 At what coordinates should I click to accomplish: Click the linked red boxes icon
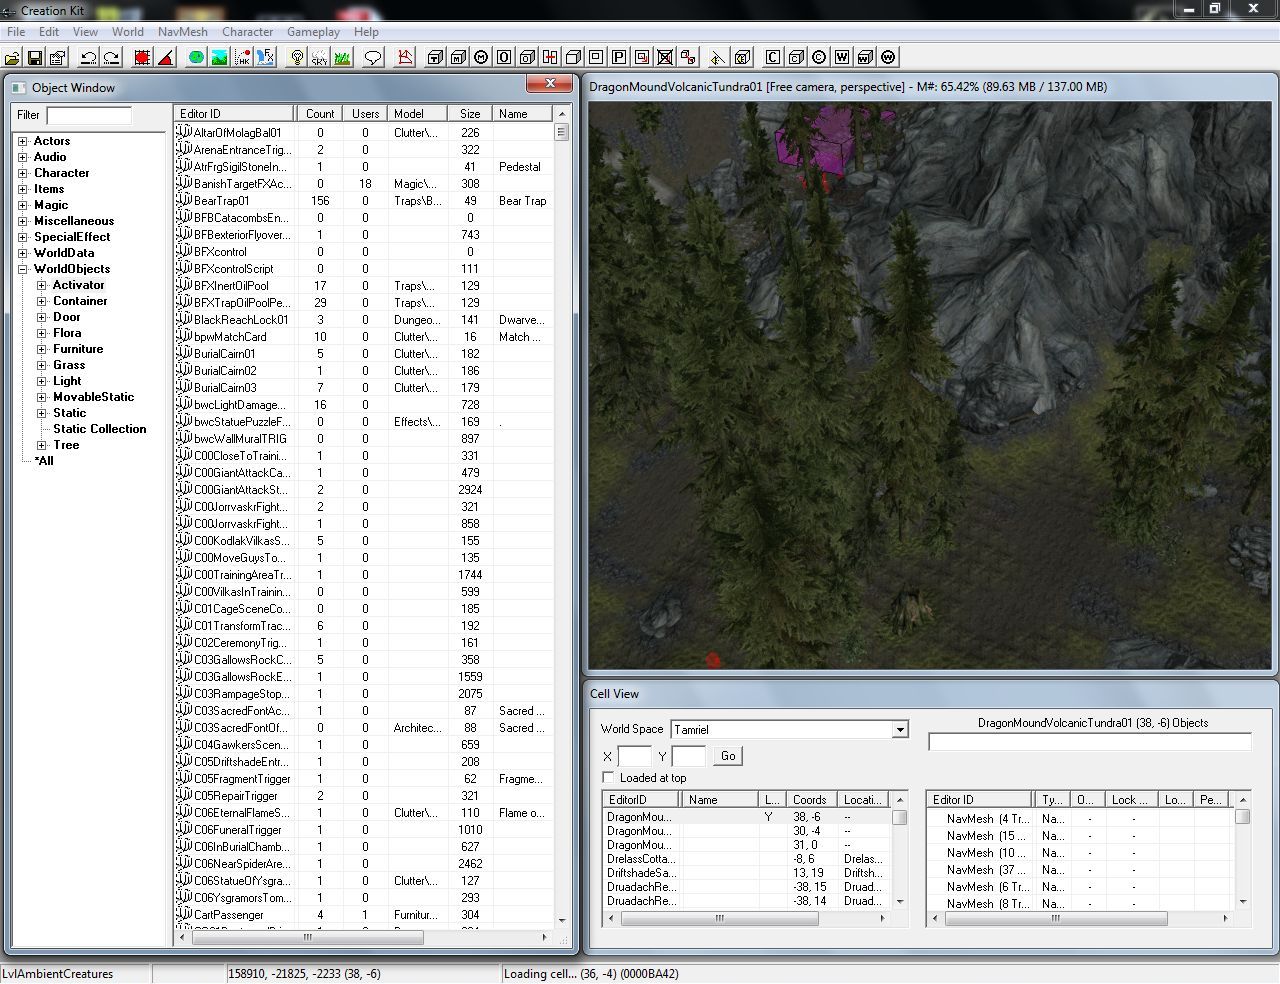click(688, 58)
